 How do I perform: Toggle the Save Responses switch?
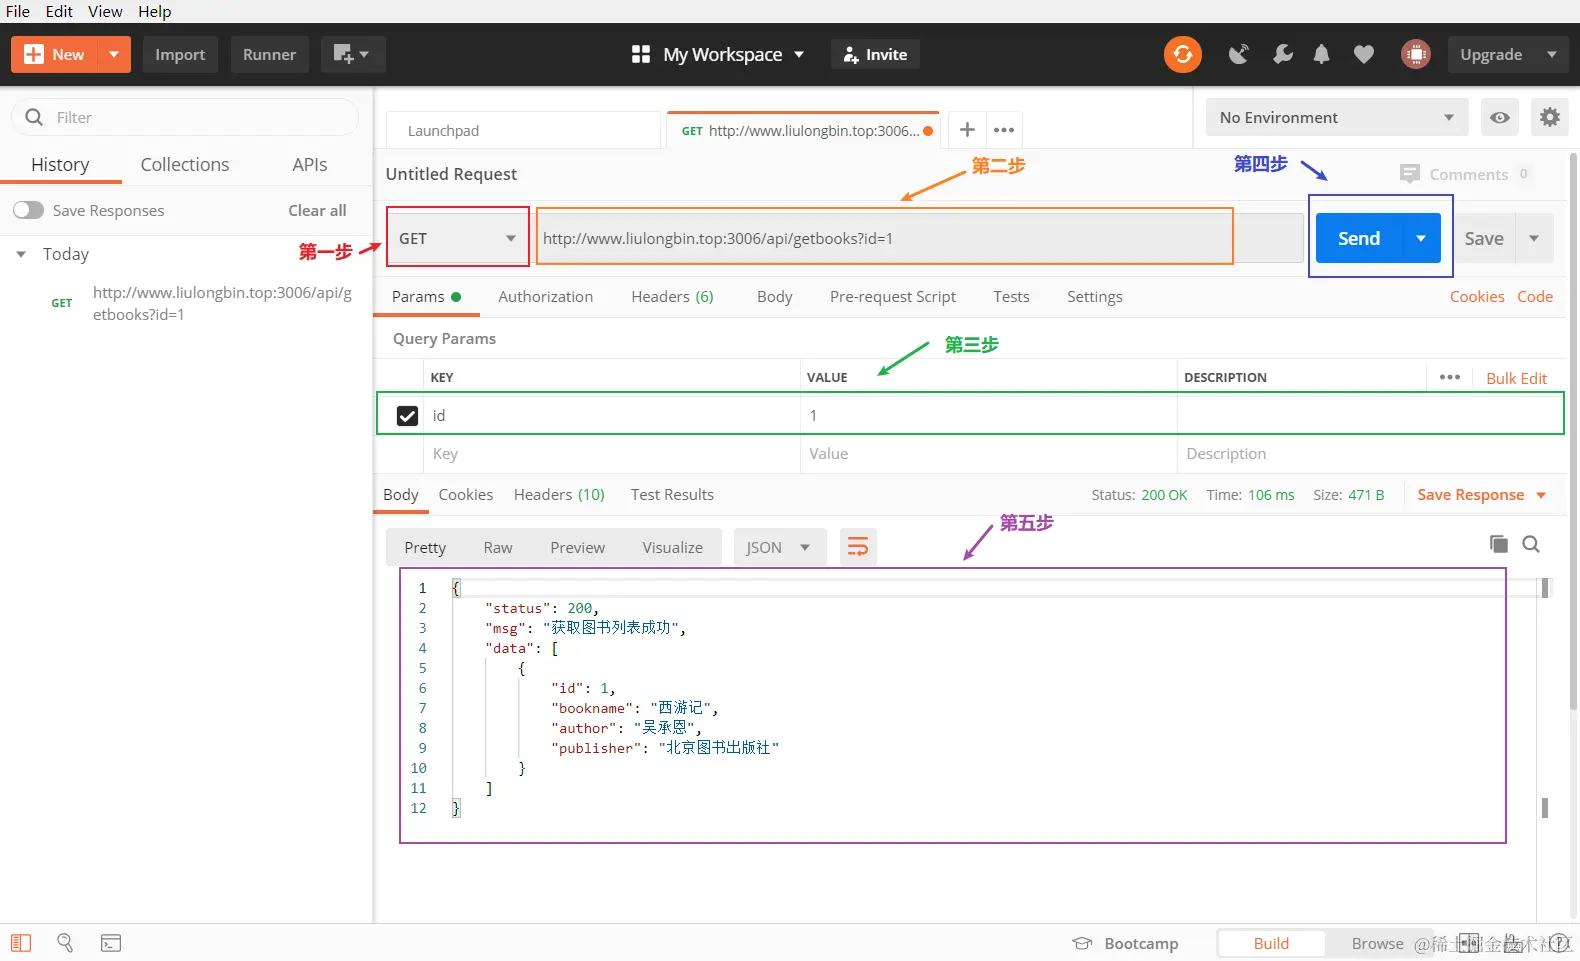coord(28,210)
